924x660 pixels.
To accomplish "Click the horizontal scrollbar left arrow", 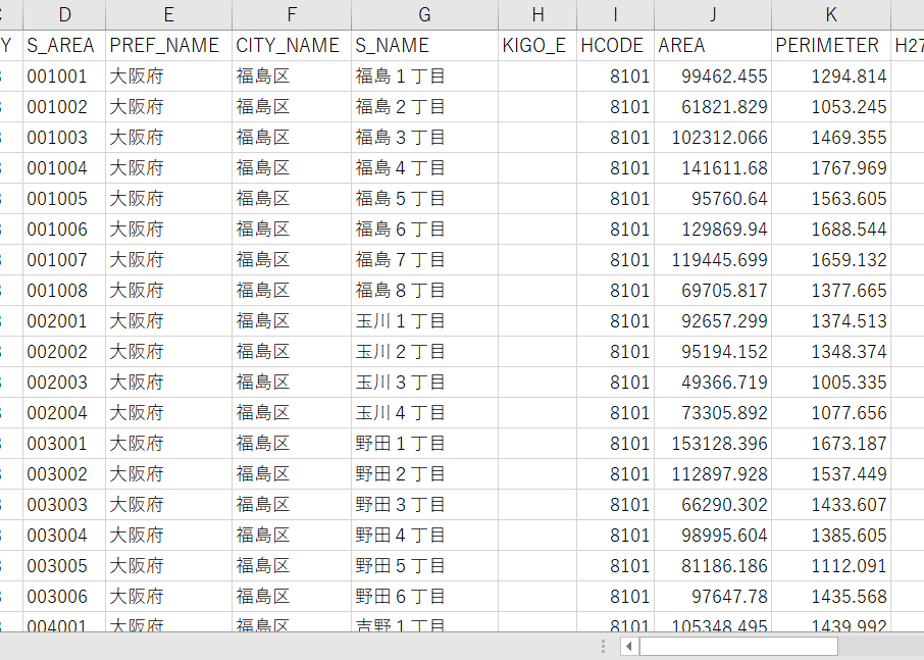I will pos(629,646).
